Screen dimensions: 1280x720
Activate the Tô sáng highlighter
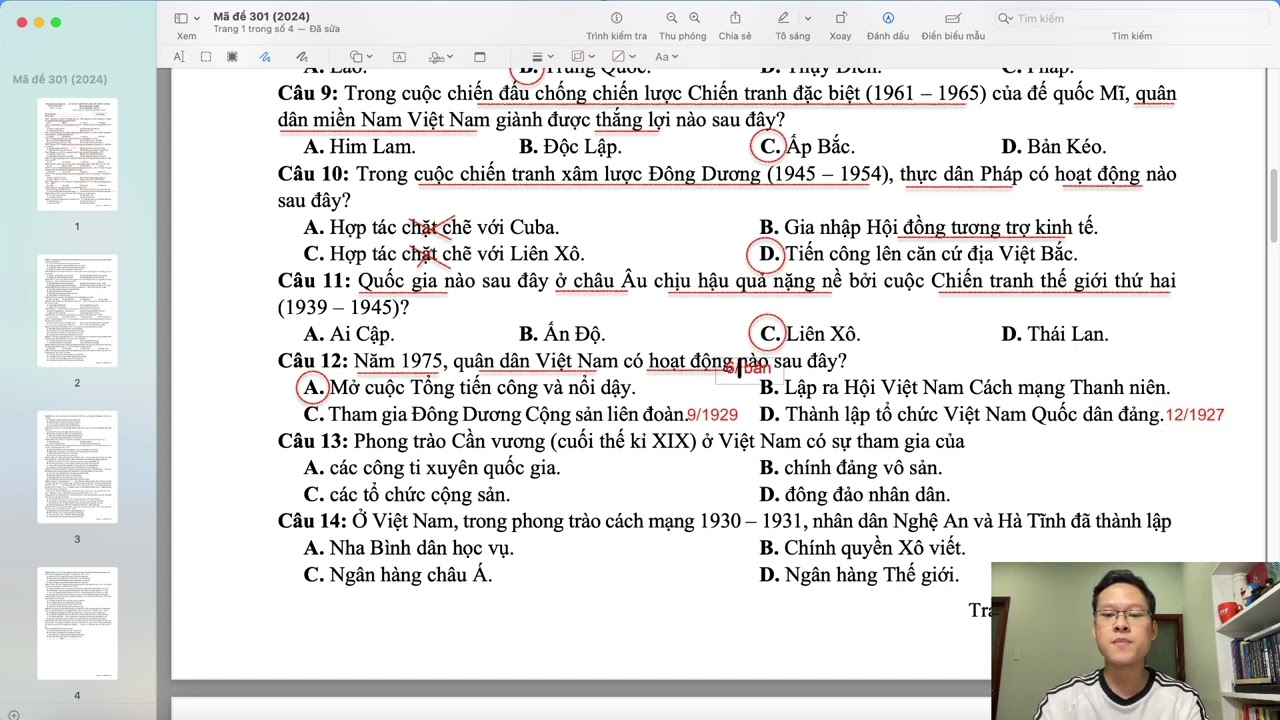(x=784, y=18)
